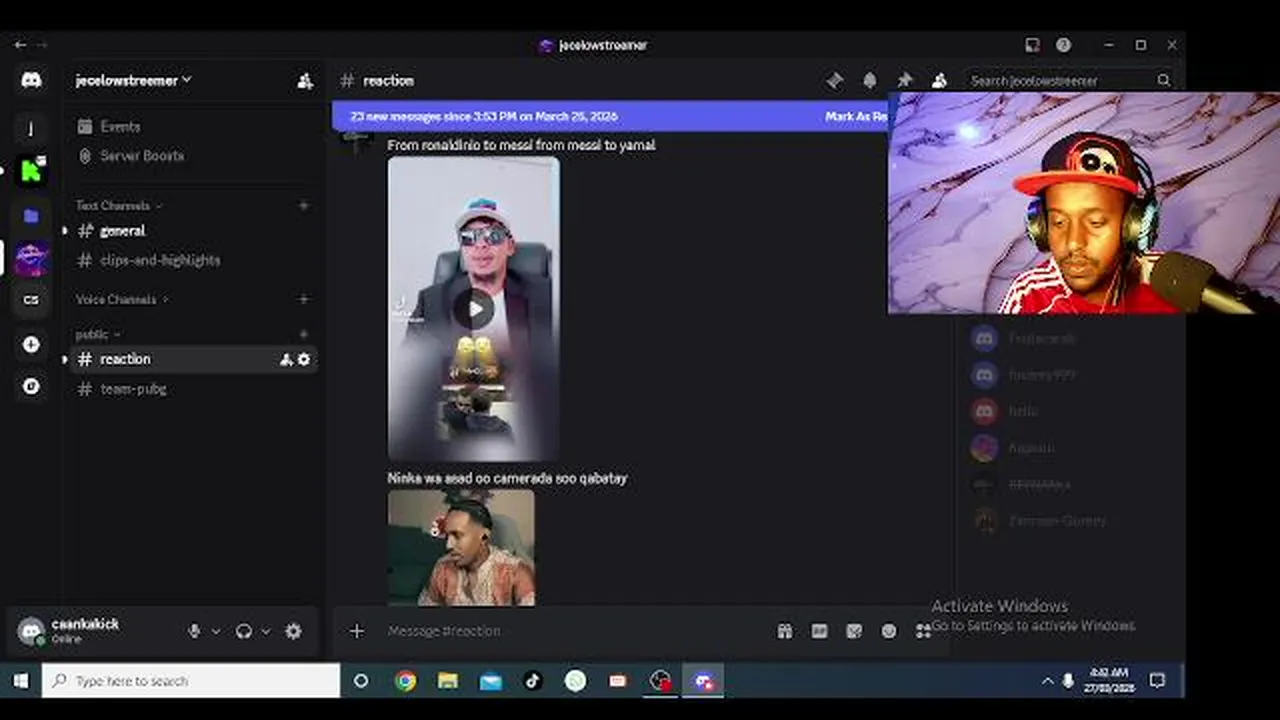
Task: Open the server folder icon in server list
Action: (31, 215)
